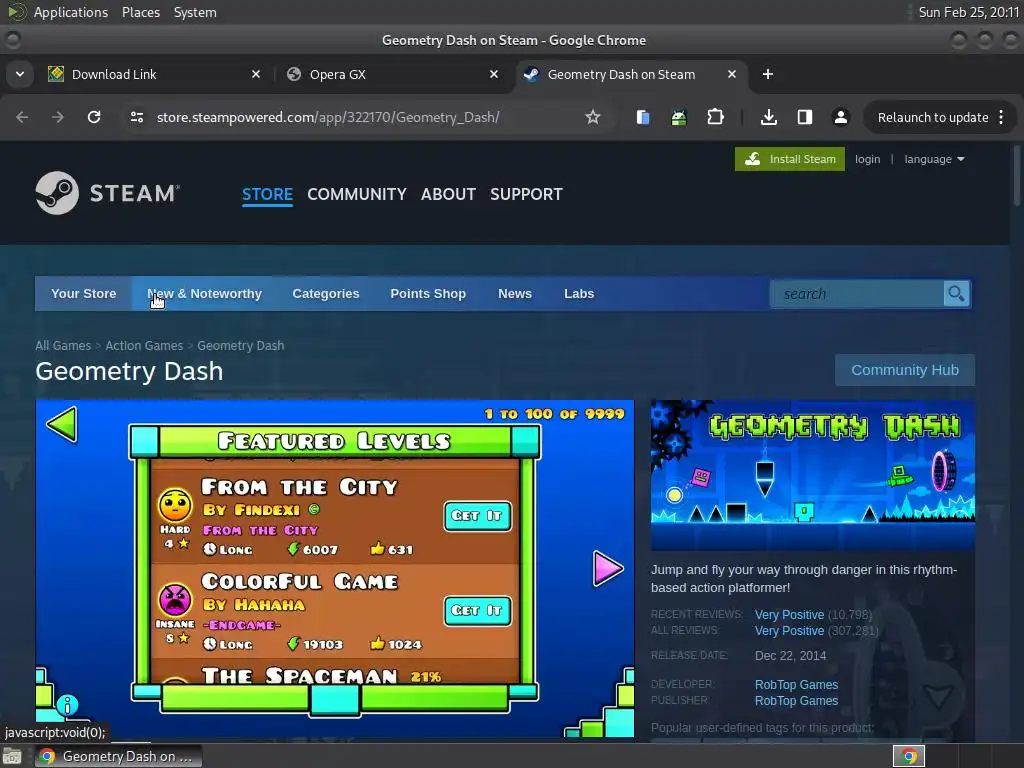The width and height of the screenshot is (1024, 768).
Task: Open the tab search dropdown chevron
Action: [x=20, y=74]
